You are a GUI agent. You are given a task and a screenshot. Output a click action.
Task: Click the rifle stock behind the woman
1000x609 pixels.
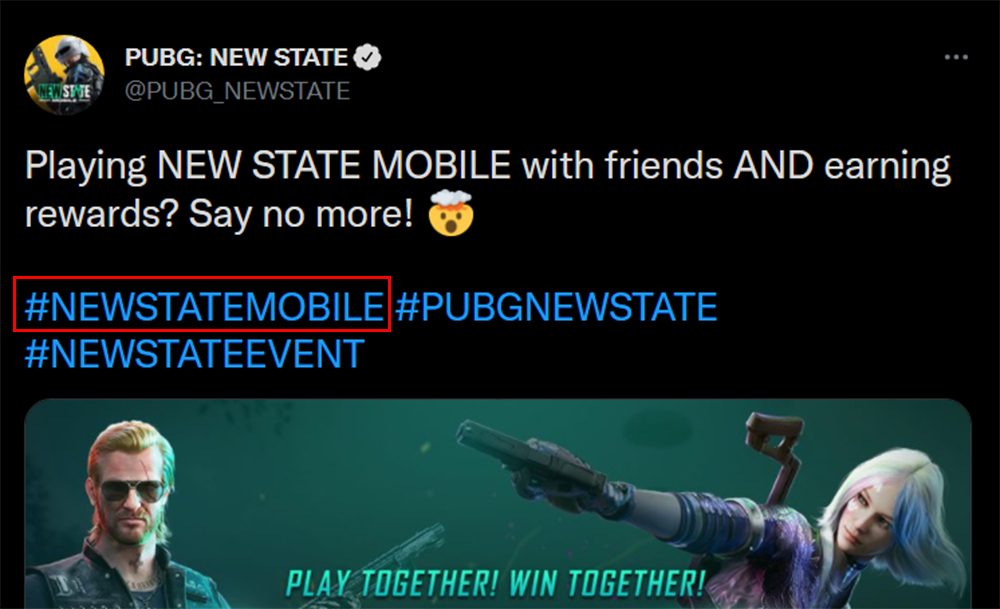[775, 446]
